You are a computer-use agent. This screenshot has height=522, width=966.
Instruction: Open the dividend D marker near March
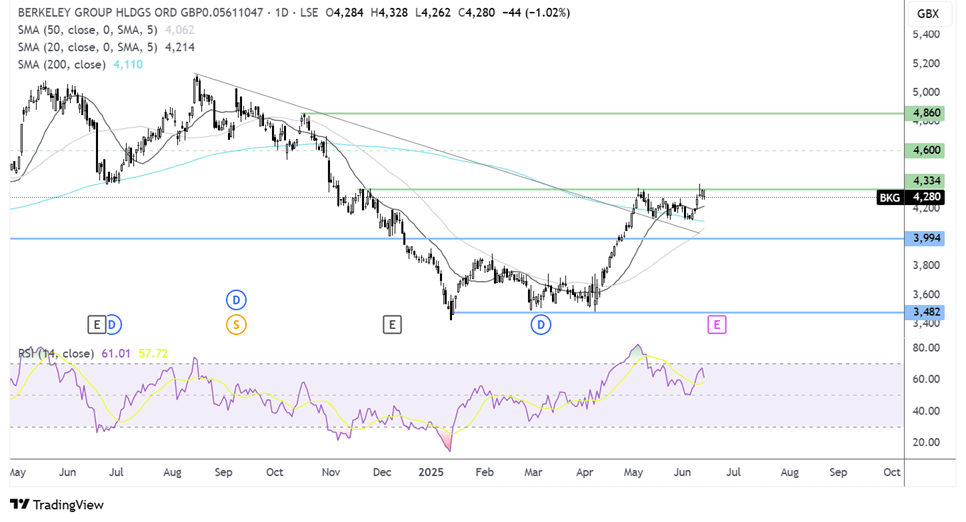click(541, 324)
